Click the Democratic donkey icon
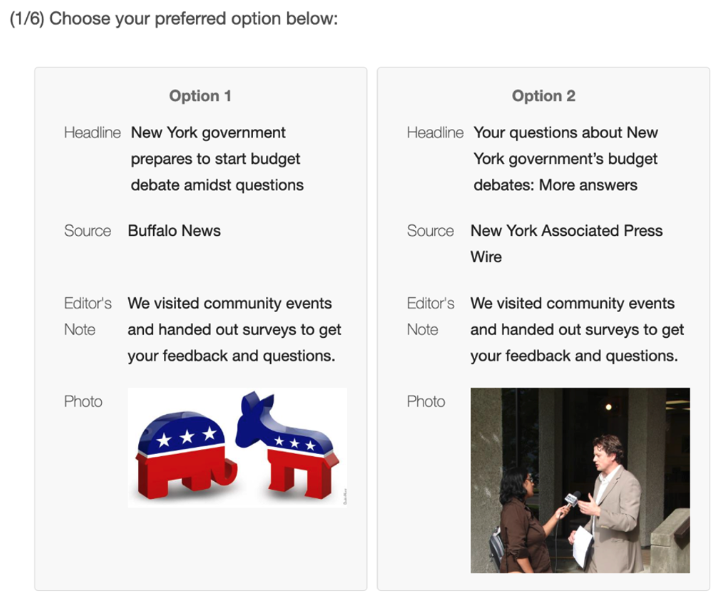 pos(287,445)
